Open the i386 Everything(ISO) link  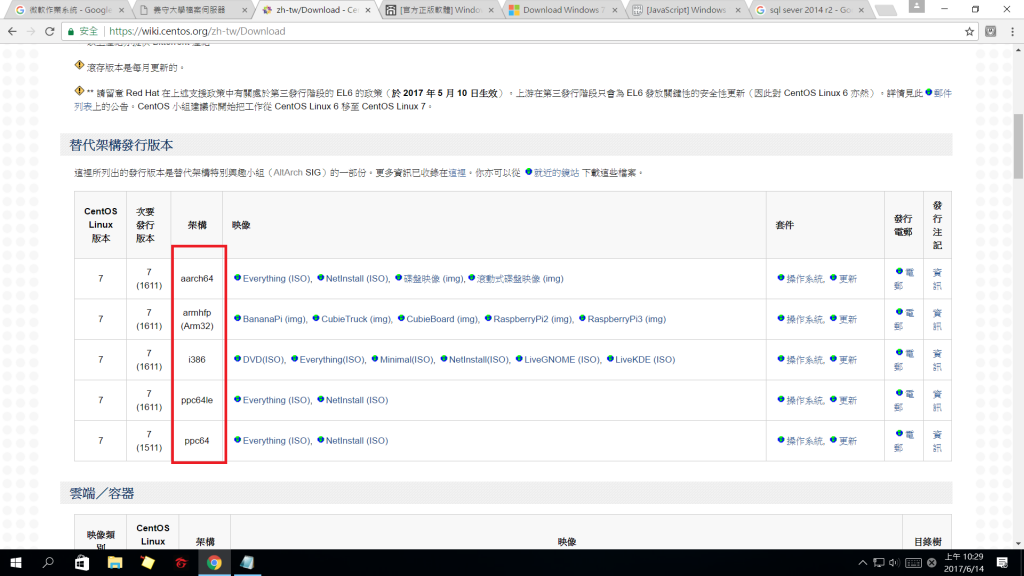[x=332, y=359]
